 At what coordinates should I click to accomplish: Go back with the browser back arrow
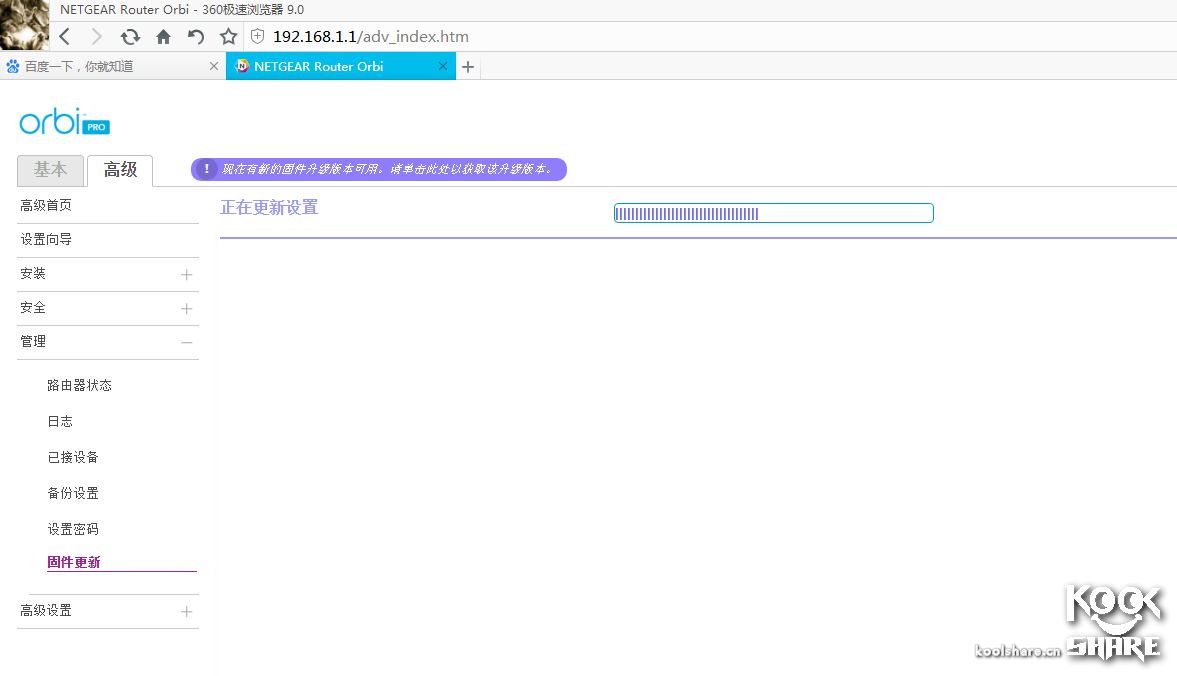tap(65, 36)
